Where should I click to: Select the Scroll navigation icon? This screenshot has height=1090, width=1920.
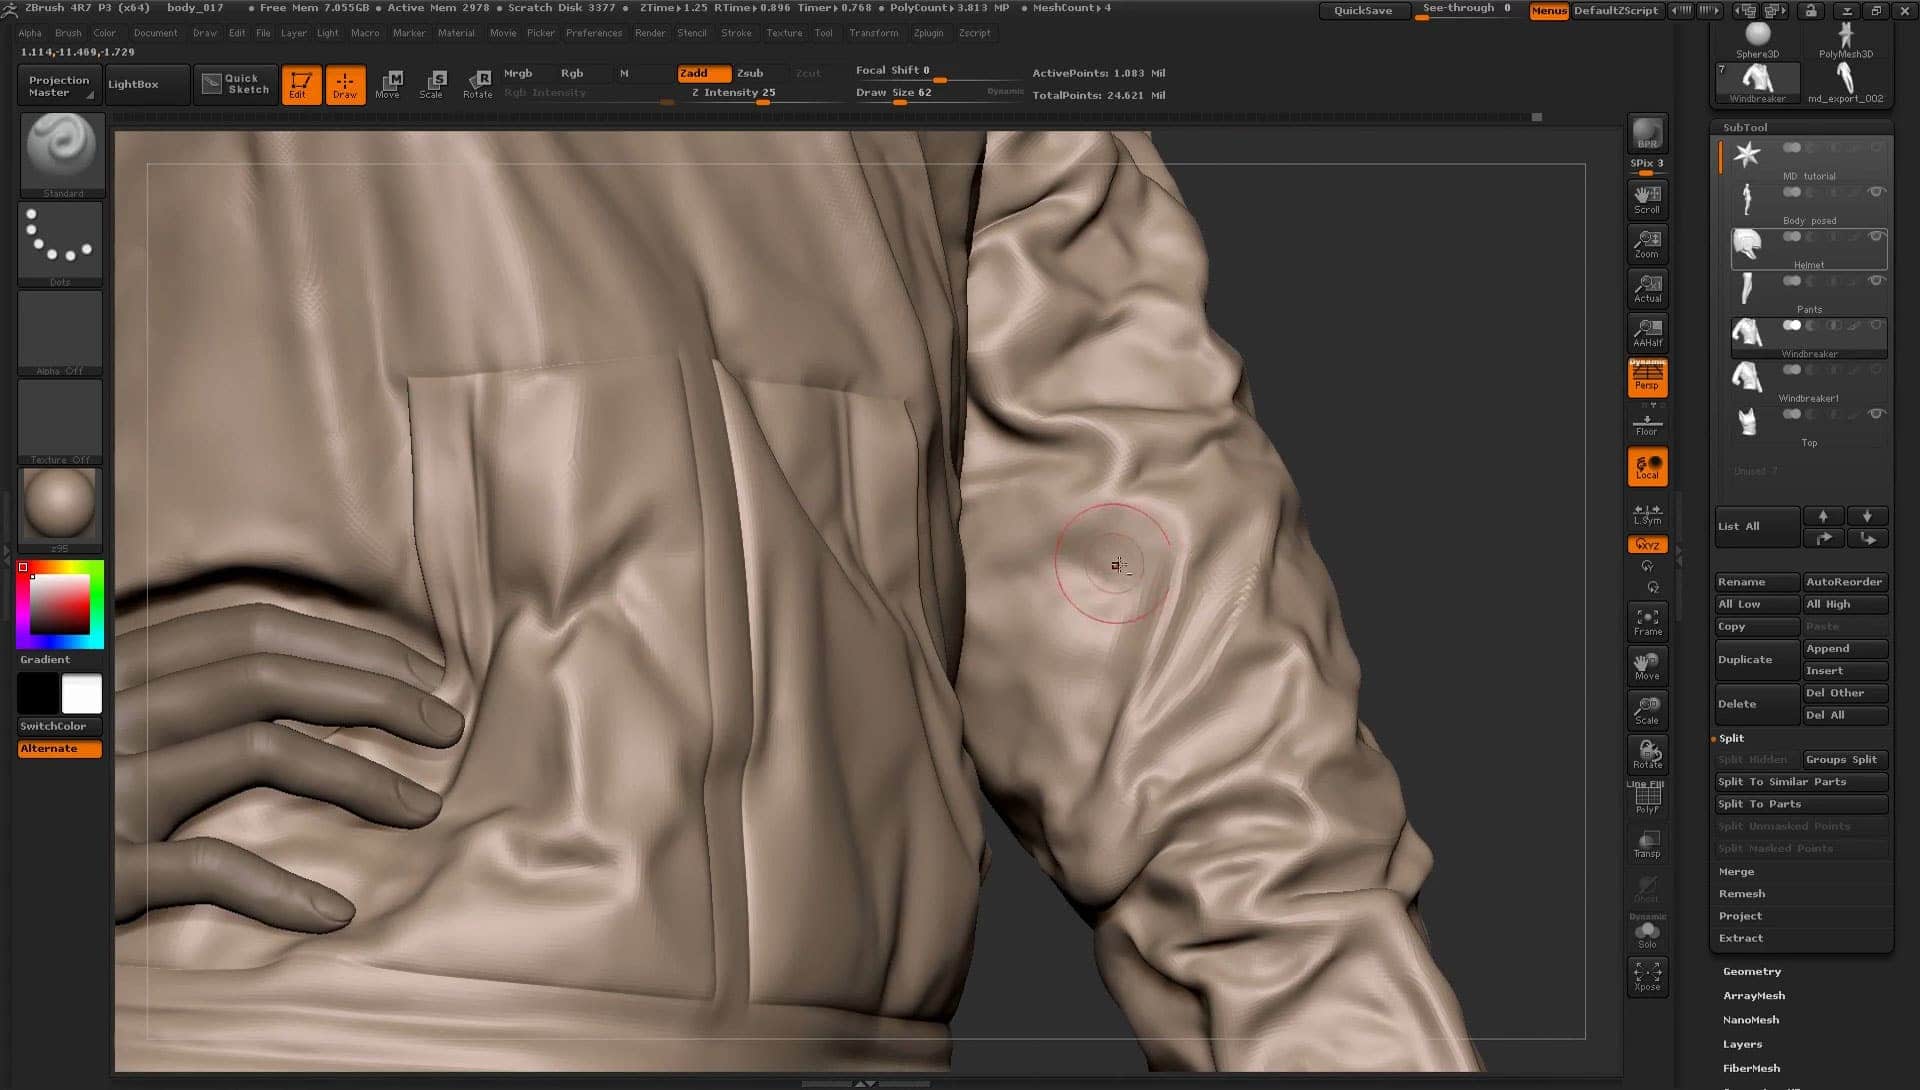click(1647, 199)
